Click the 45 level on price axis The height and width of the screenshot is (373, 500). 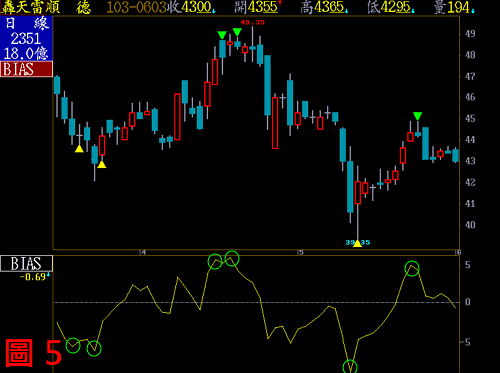point(470,118)
